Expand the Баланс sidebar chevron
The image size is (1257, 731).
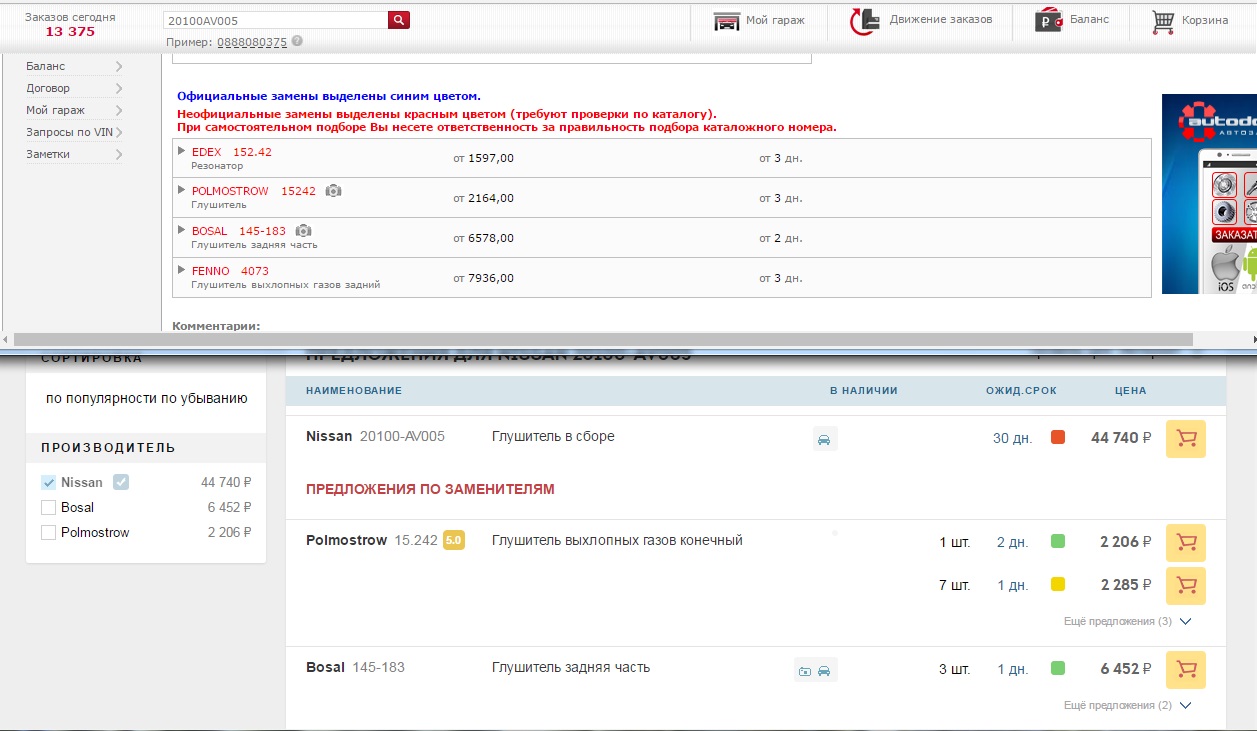119,66
